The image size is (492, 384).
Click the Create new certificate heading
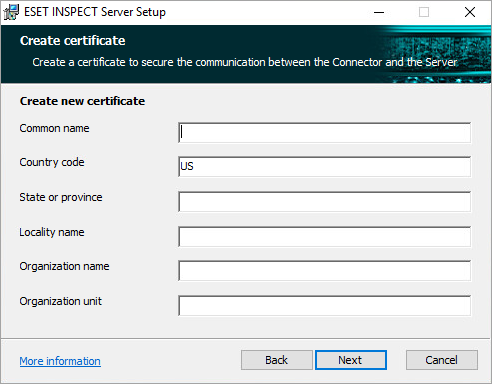[x=82, y=101]
